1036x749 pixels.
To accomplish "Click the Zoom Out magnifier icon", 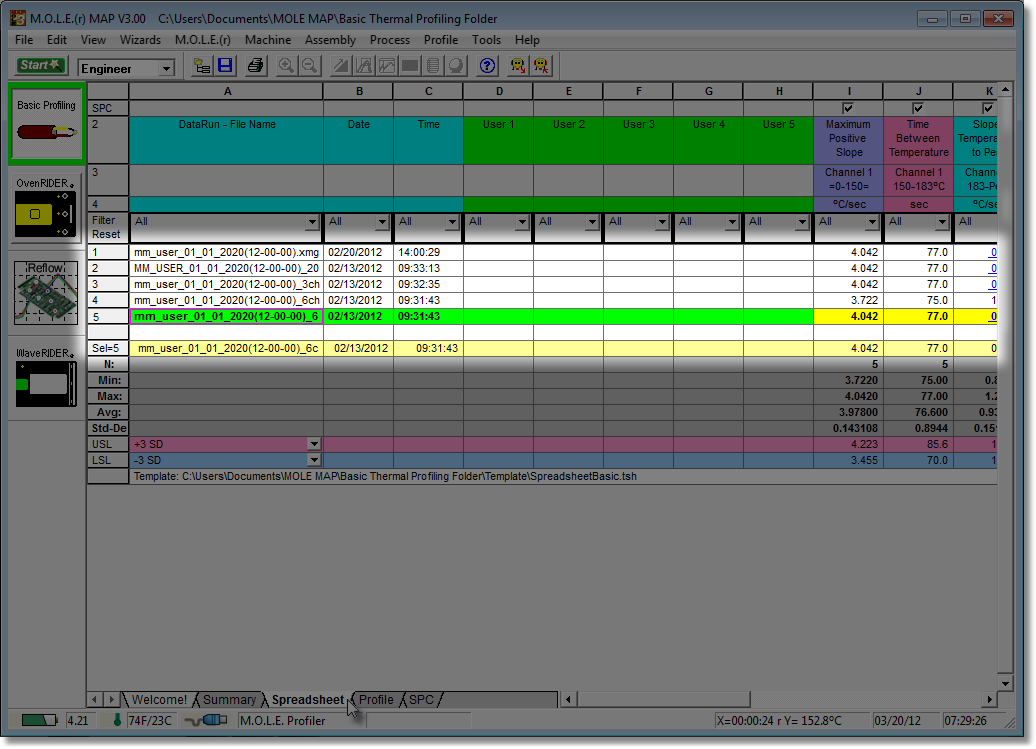I will 309,66.
